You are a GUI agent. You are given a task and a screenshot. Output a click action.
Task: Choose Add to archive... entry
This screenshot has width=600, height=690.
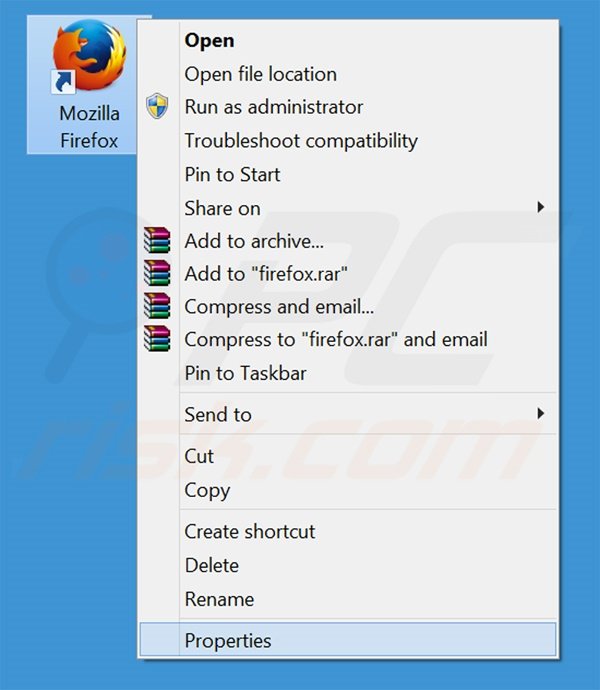tap(348, 241)
